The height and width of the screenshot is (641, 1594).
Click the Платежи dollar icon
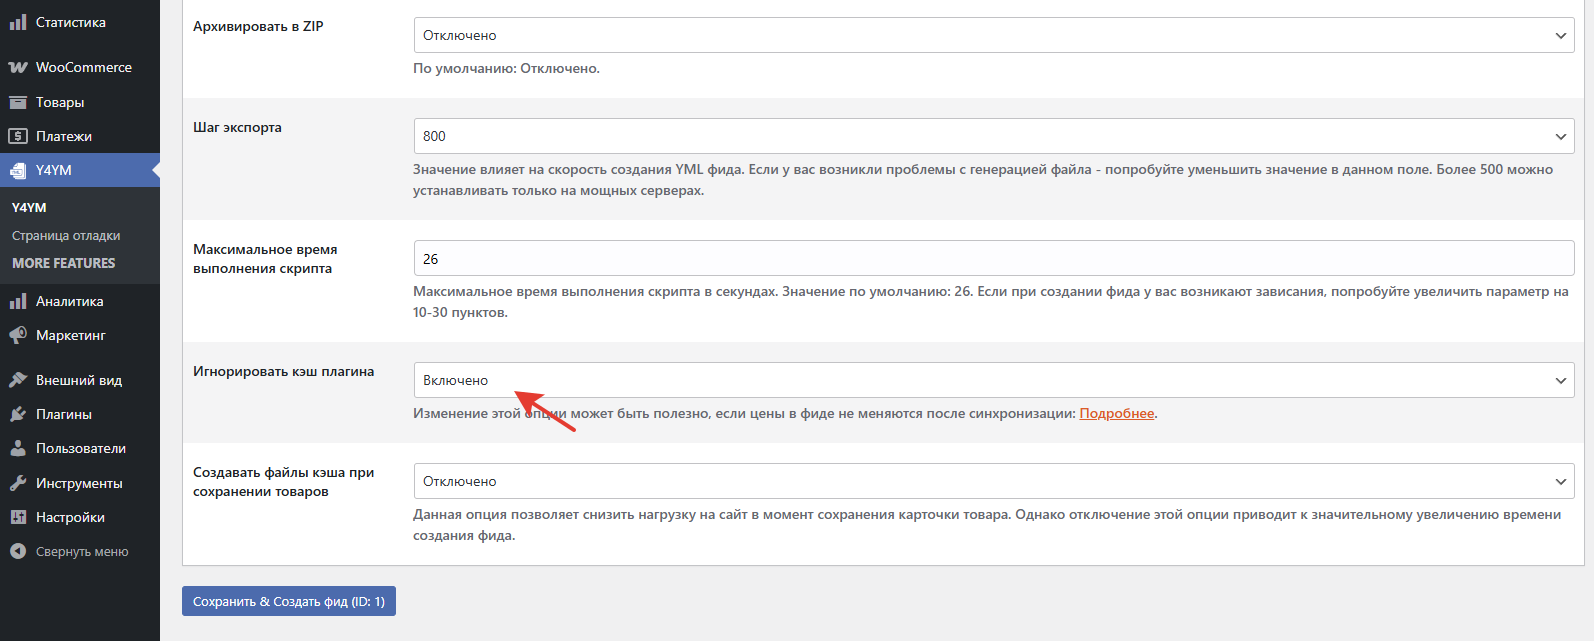coord(18,136)
